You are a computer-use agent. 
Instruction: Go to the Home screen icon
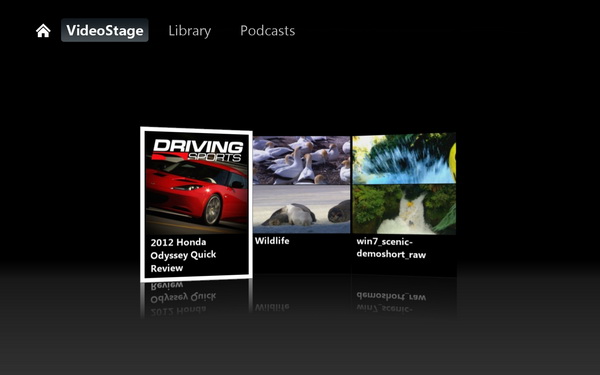(43, 31)
